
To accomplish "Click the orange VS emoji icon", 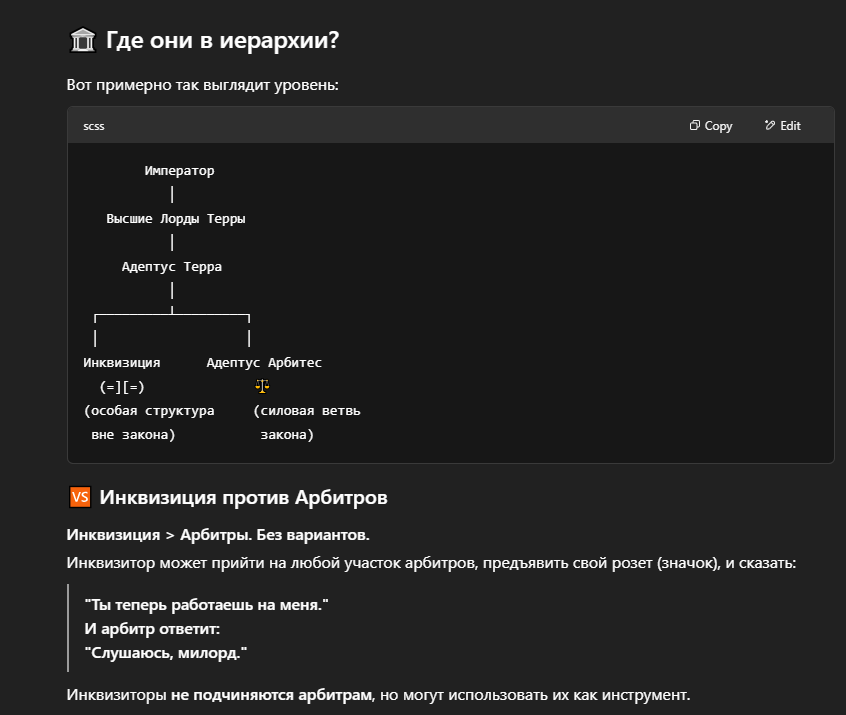I will [80, 497].
